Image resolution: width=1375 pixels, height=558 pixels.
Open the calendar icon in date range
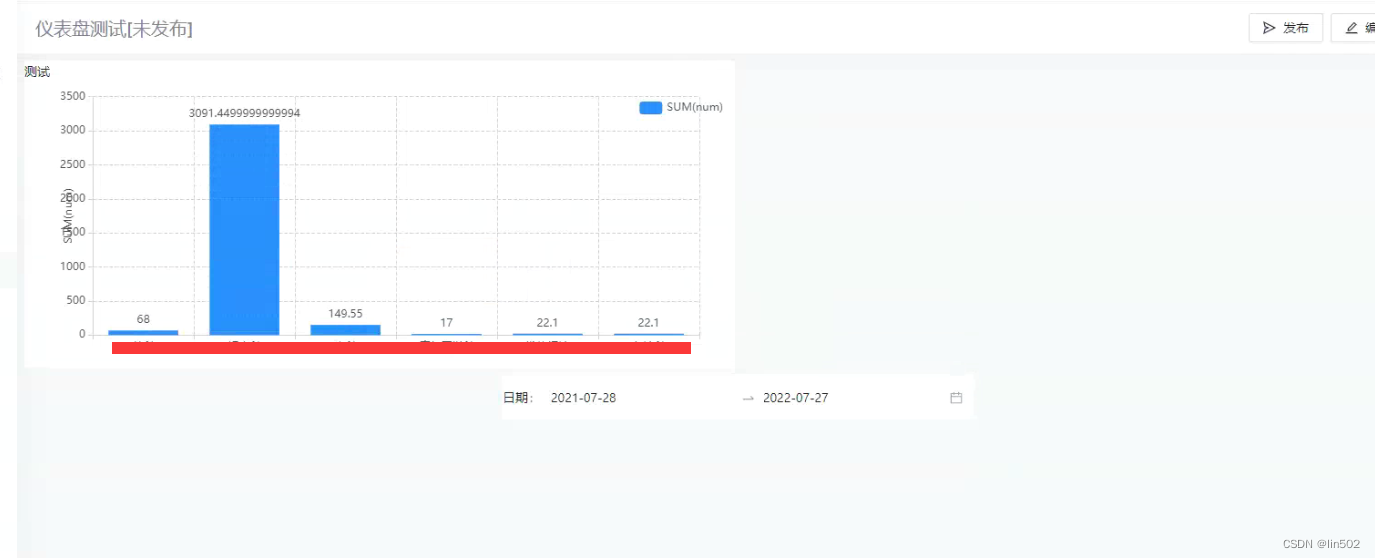click(956, 398)
